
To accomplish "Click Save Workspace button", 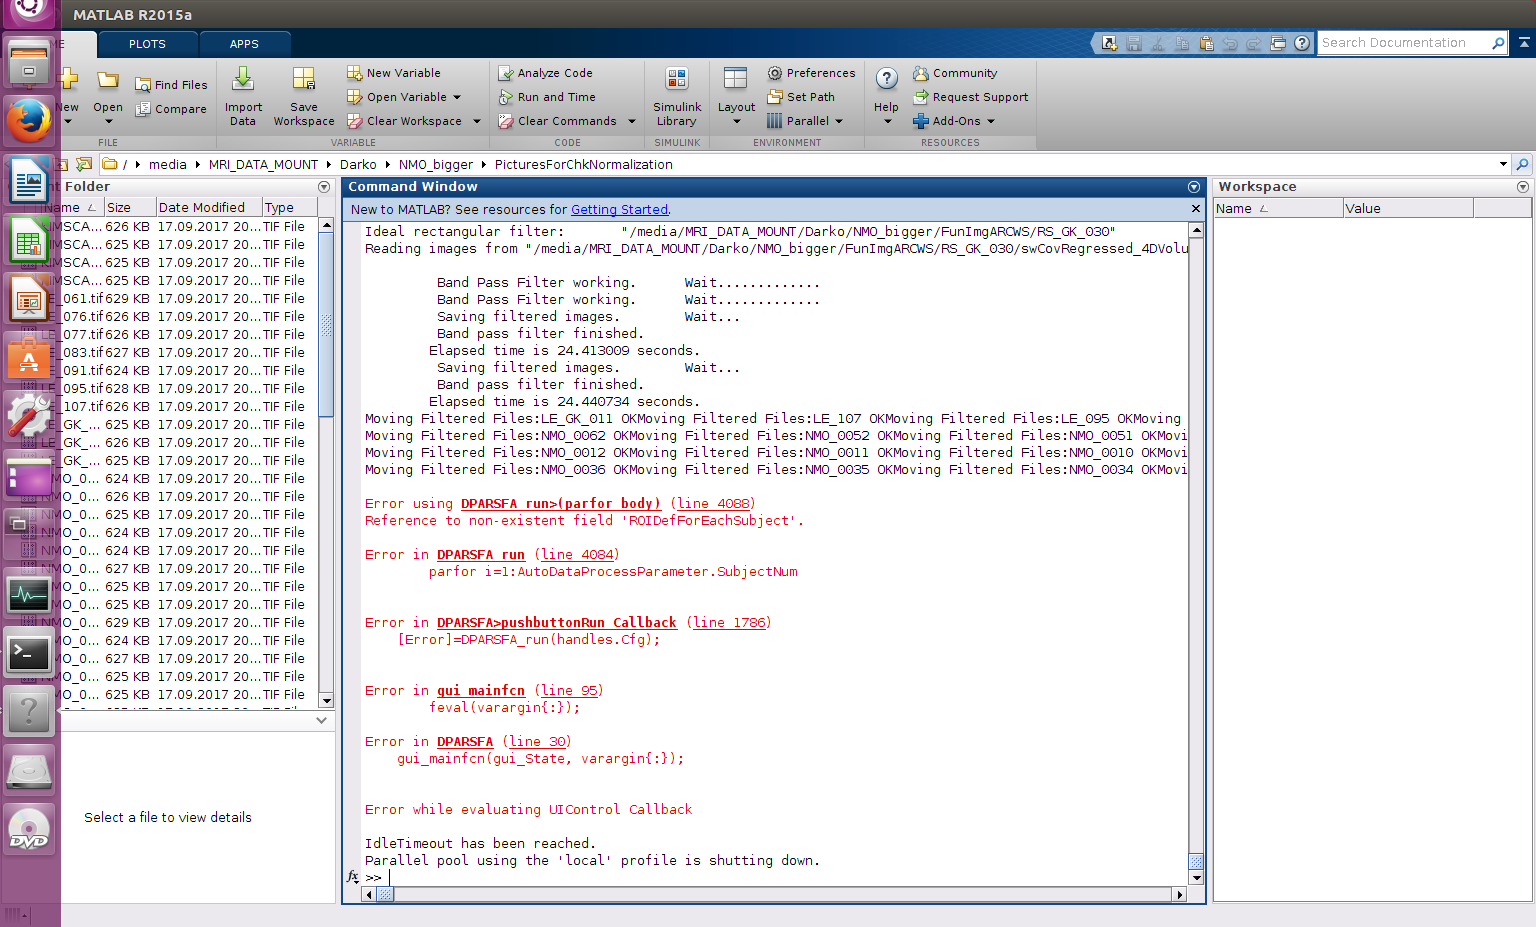I will click(304, 97).
